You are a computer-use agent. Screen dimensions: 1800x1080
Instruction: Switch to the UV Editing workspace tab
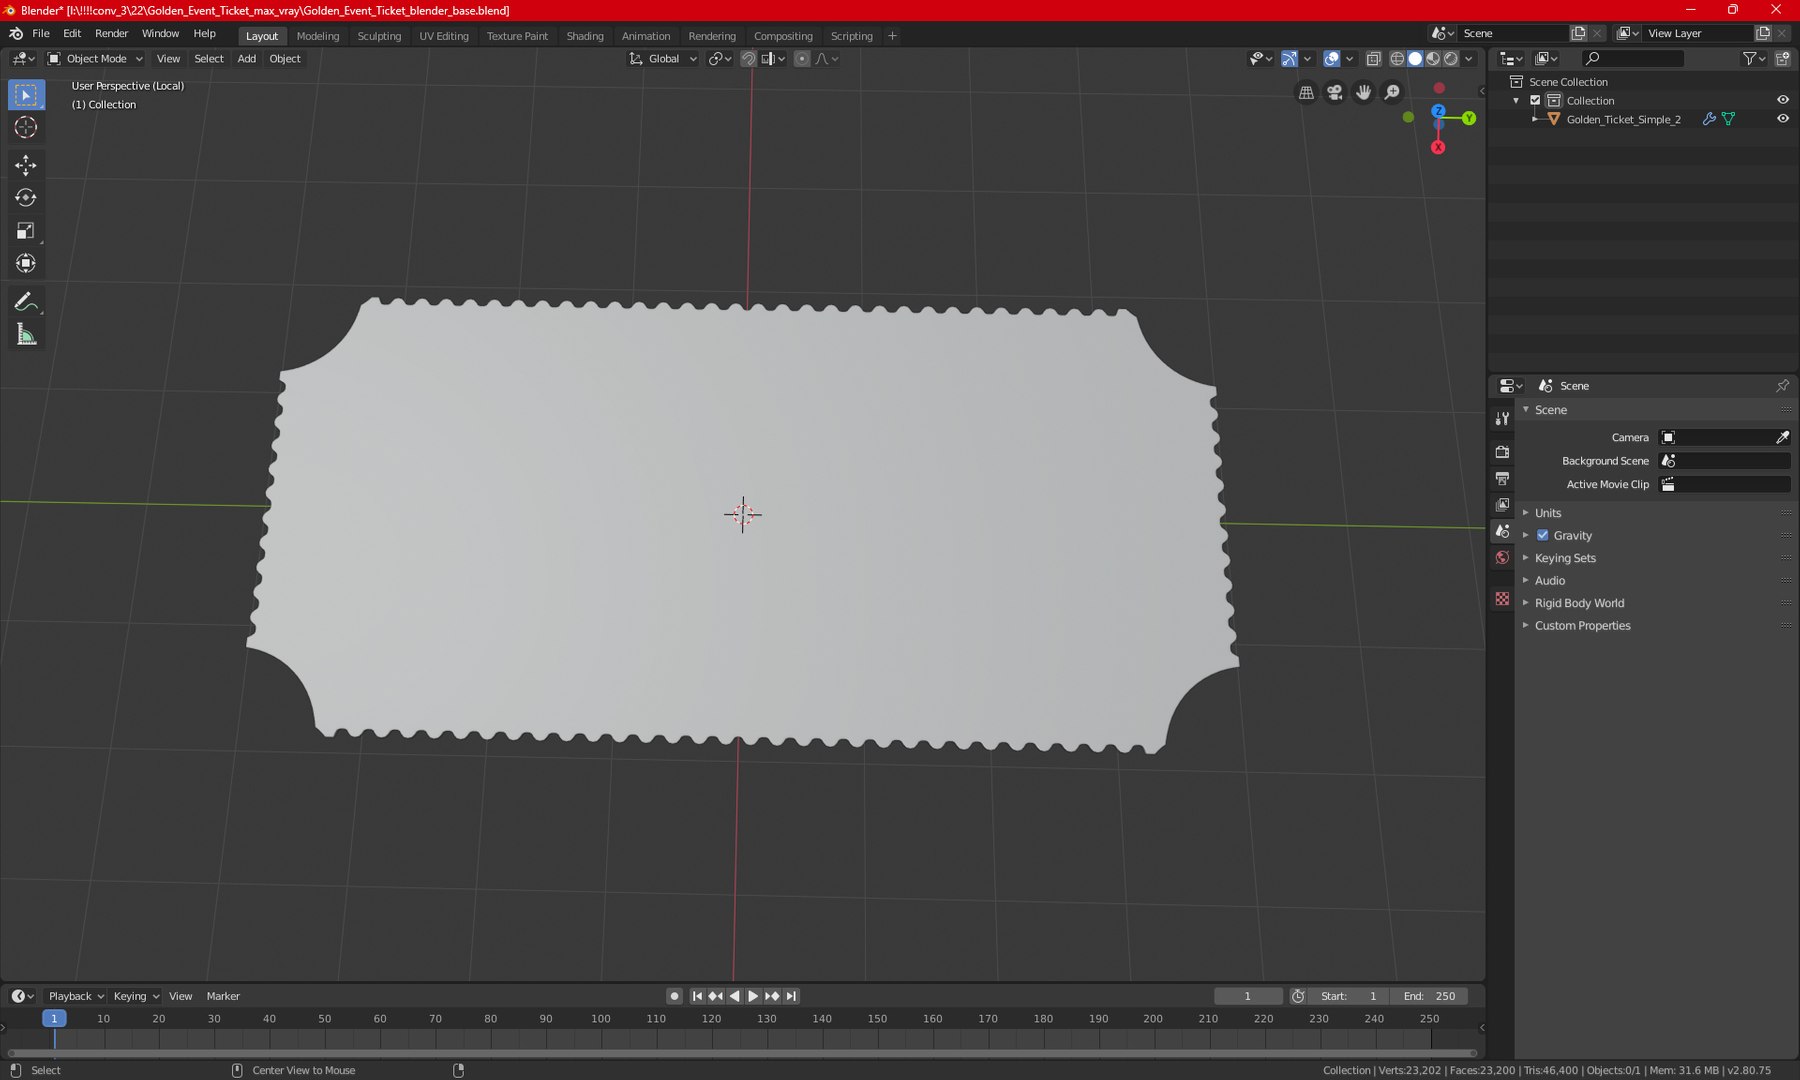coord(444,36)
